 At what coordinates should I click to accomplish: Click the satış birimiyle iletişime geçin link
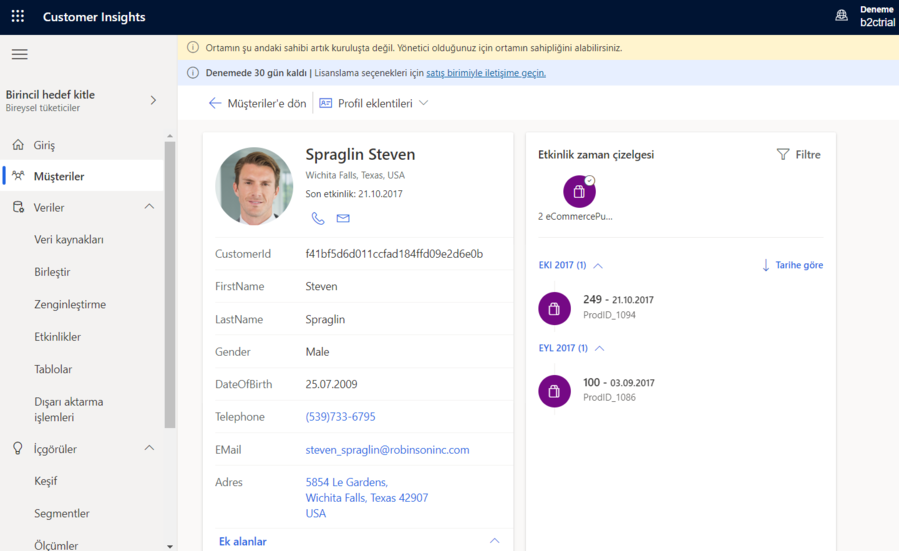(486, 73)
